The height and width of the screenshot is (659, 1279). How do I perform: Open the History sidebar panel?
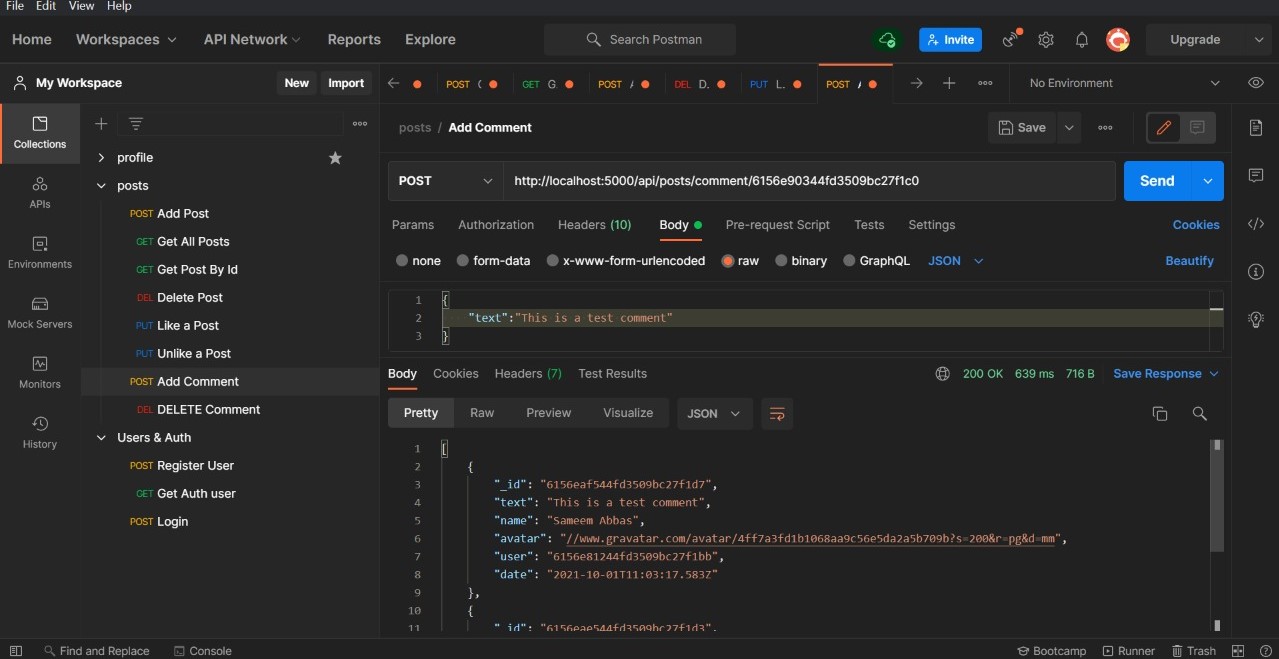click(x=40, y=433)
